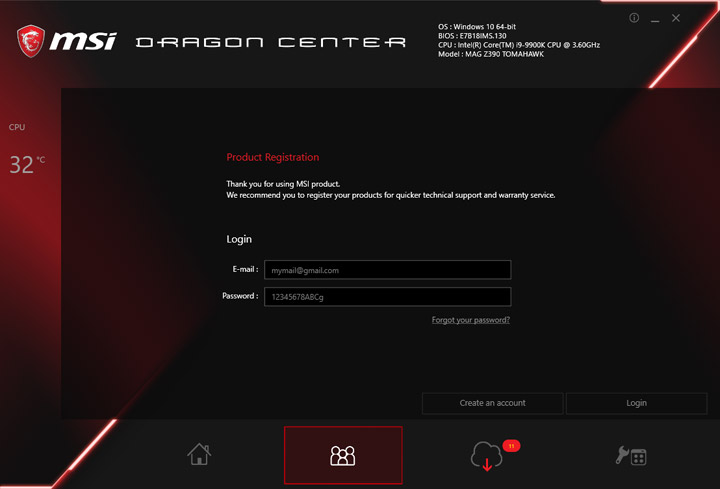Screen dimensions: 720x489
Task: Click the Product Registration heading
Action: pos(273,157)
